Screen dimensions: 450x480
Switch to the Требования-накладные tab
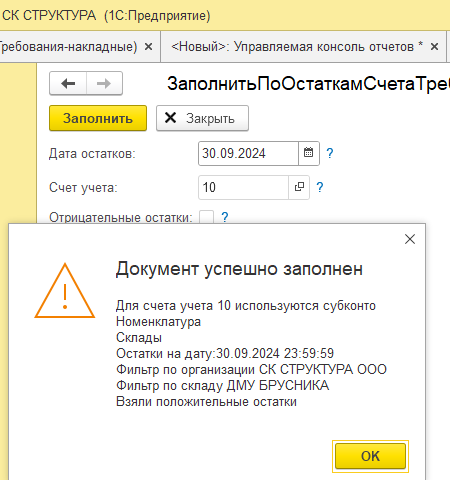tap(68, 47)
